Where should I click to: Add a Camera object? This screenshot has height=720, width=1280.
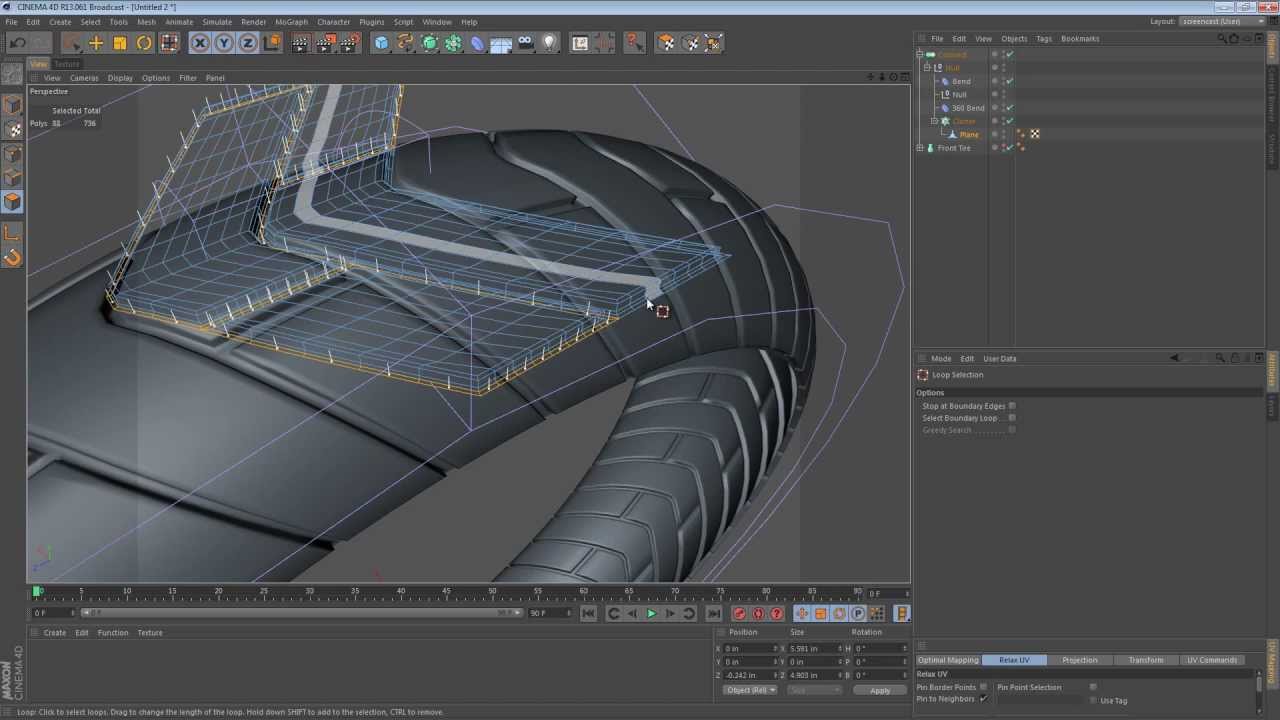[x=525, y=42]
